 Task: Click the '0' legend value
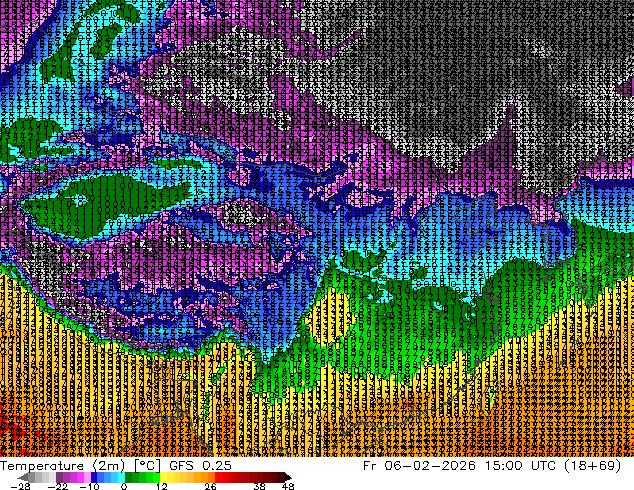(x=124, y=486)
